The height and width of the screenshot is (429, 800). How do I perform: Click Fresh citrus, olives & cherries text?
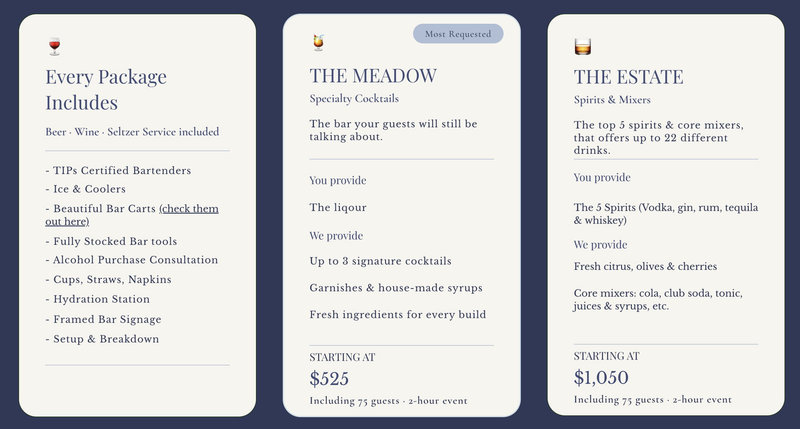tap(645, 266)
